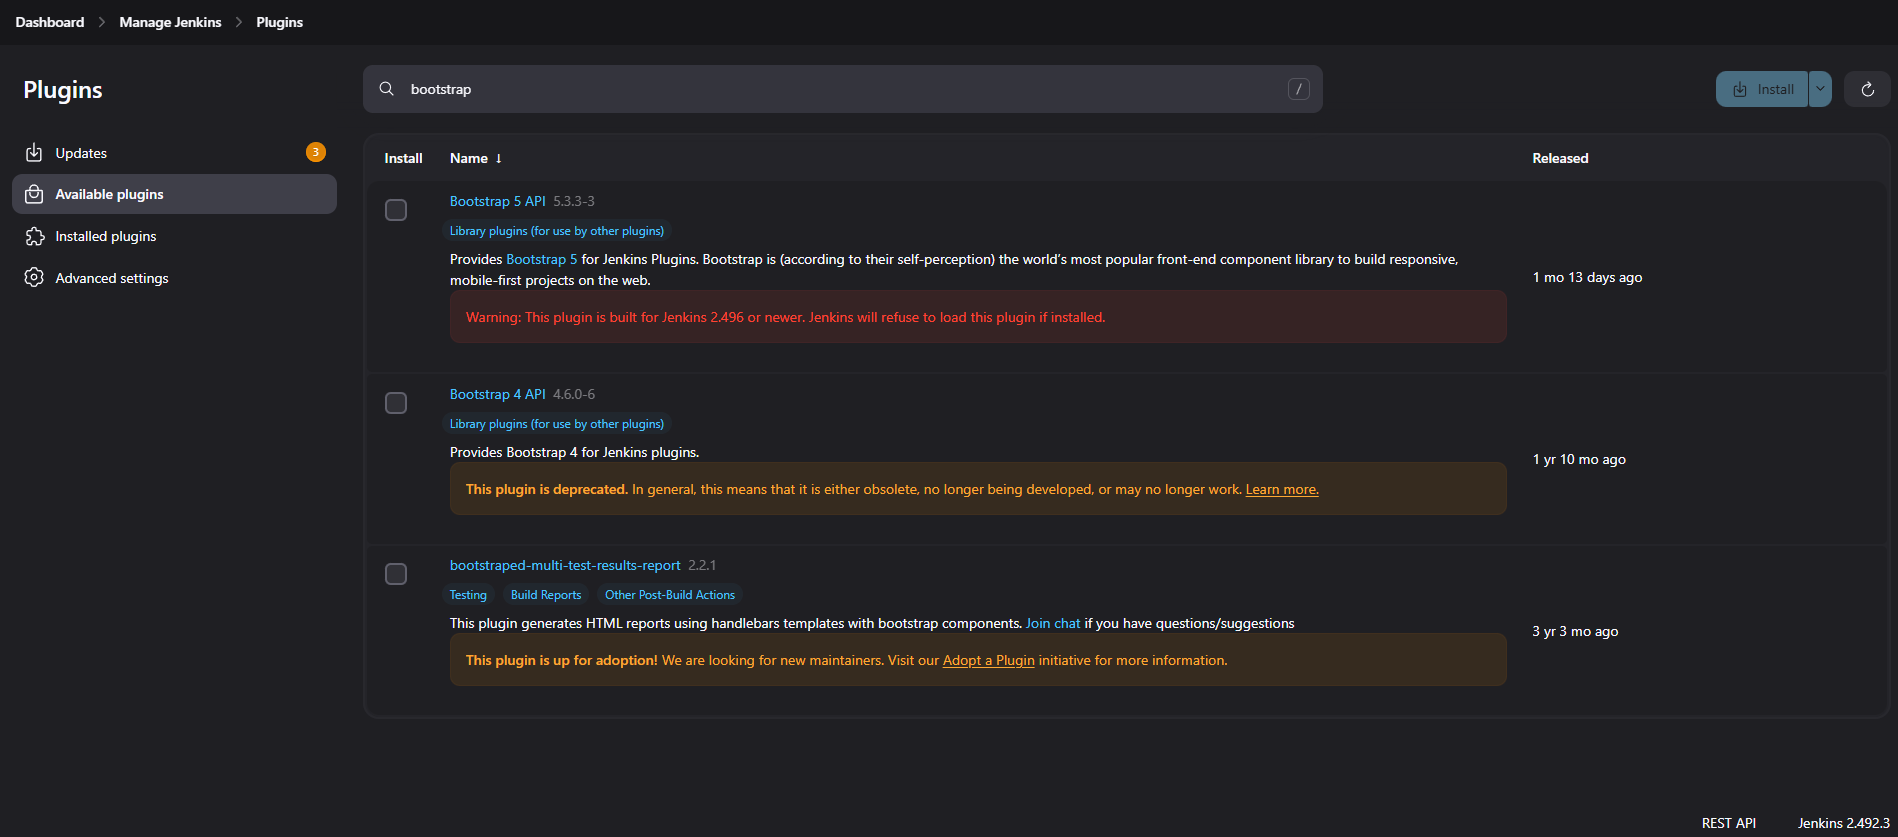Sort by the Released column header

click(x=1559, y=158)
